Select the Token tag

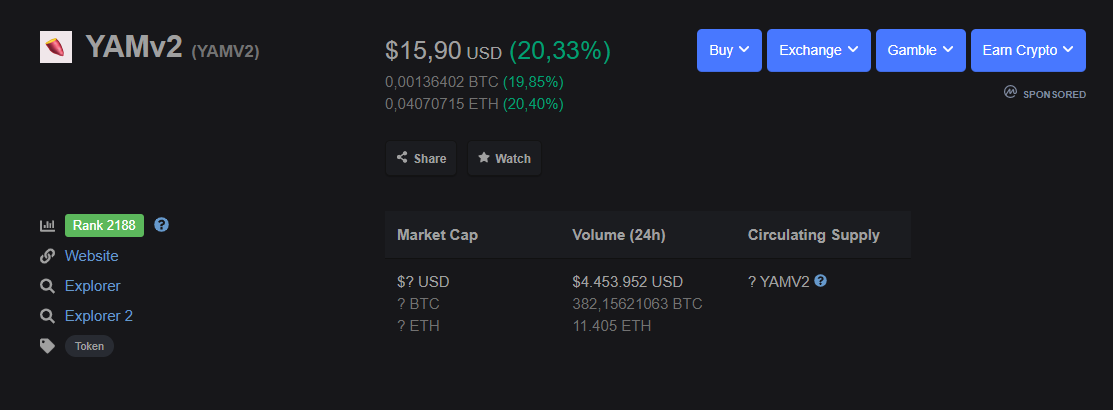pos(89,346)
